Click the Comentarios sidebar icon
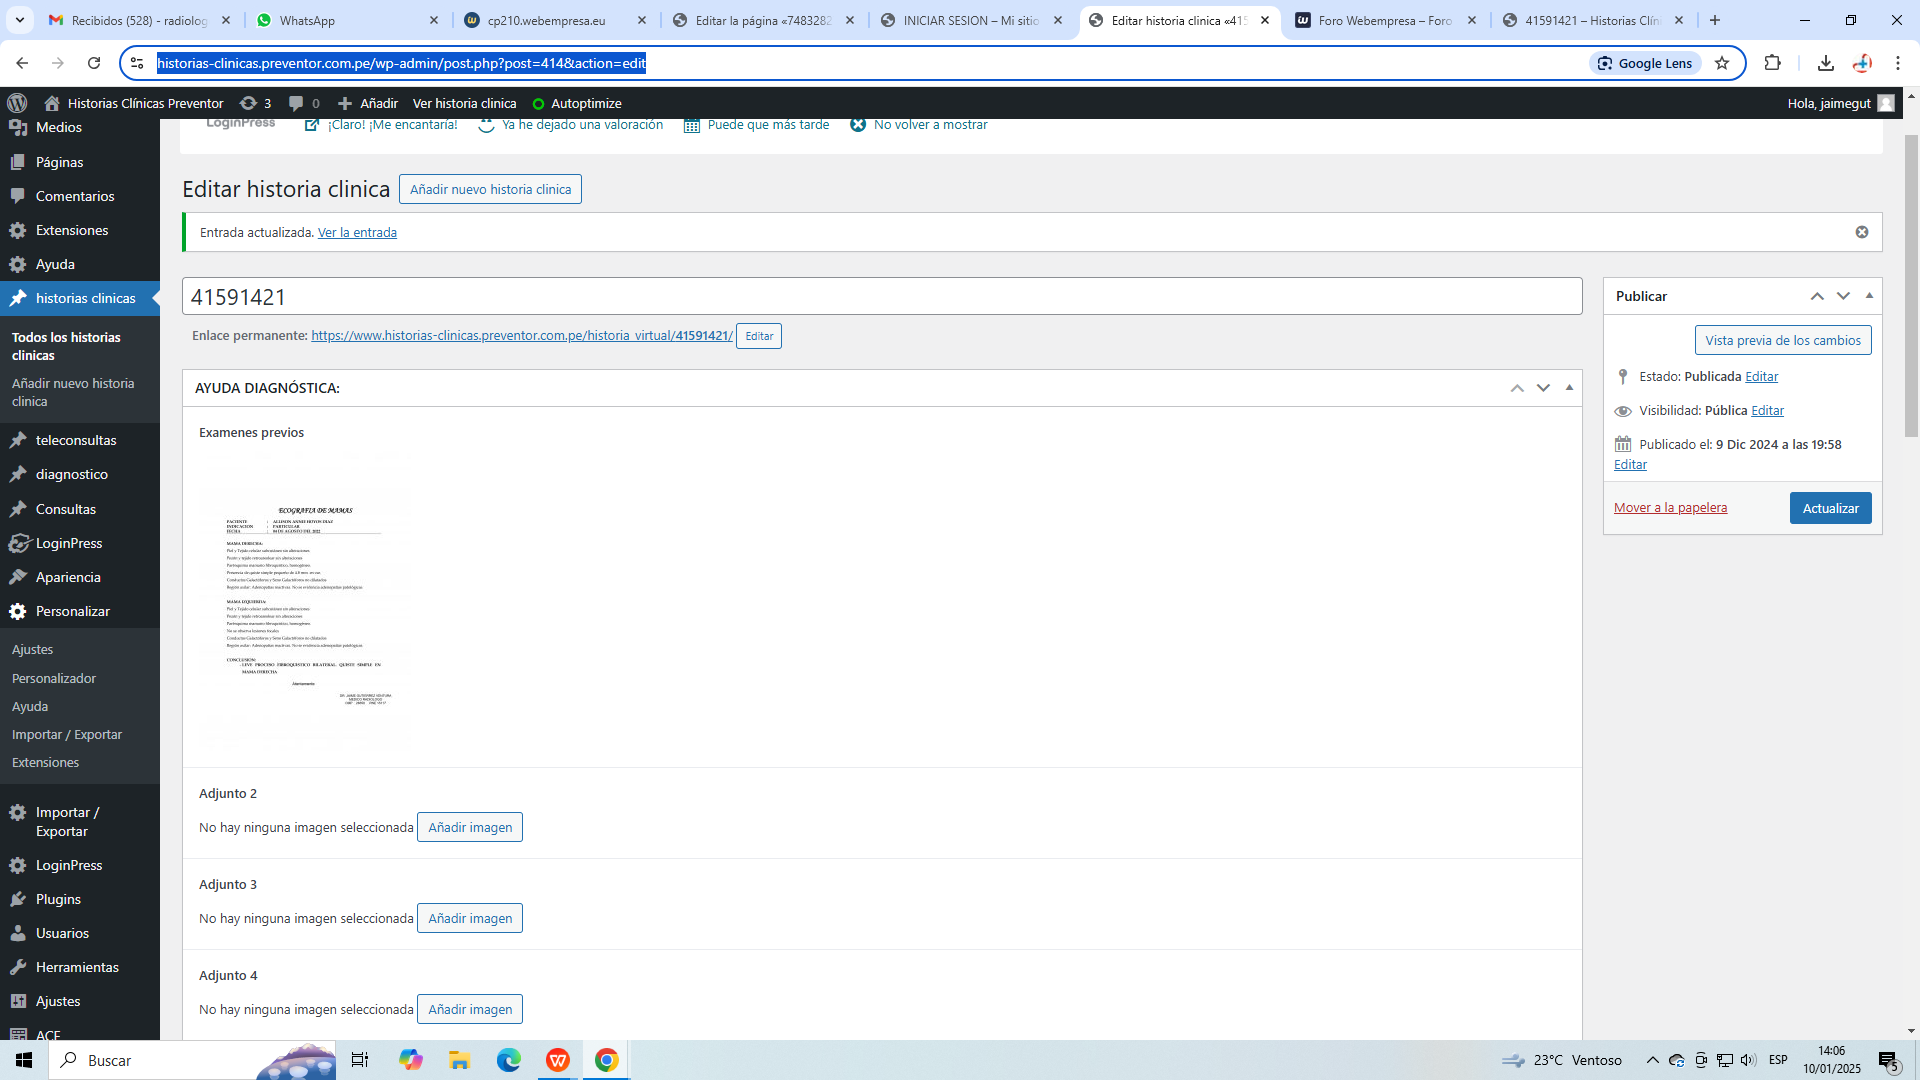Viewport: 1920px width, 1080px height. 18,196
